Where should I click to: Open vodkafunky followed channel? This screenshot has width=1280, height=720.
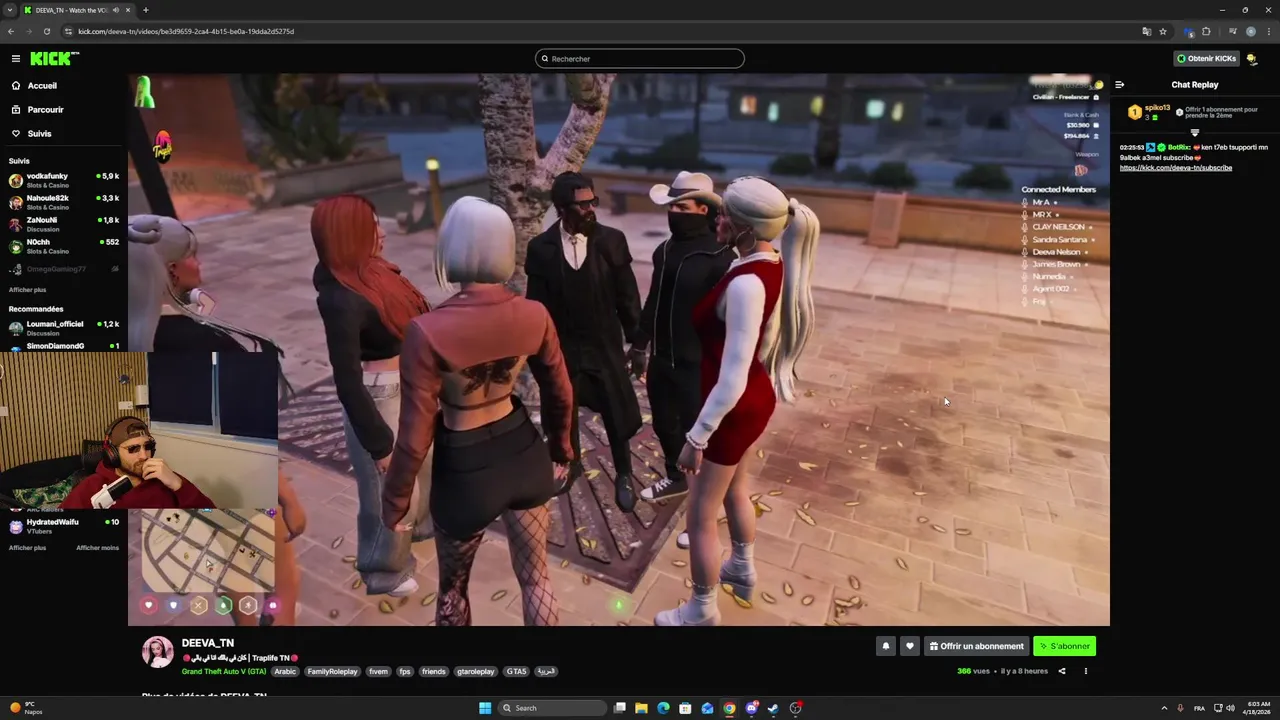(x=64, y=180)
